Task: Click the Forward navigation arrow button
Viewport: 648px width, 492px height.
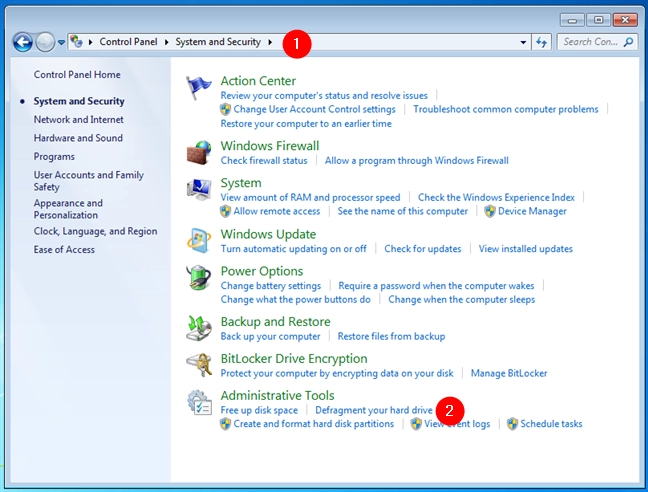Action: 45,42
